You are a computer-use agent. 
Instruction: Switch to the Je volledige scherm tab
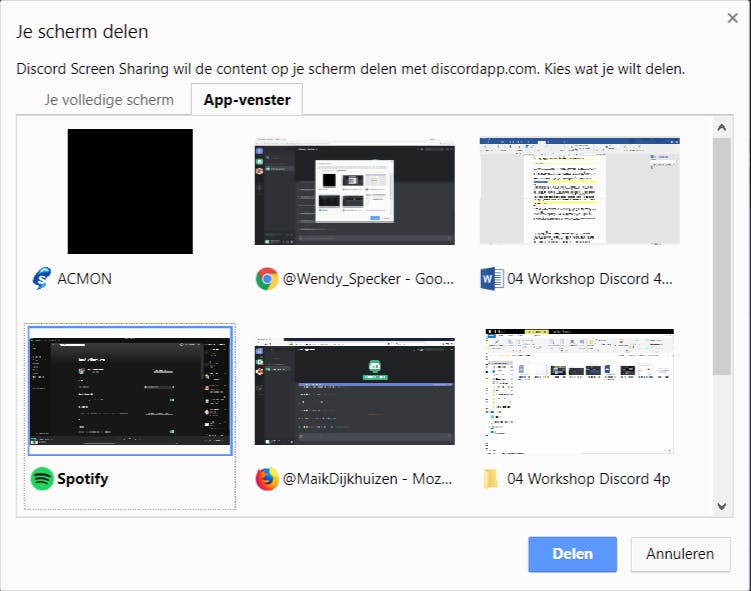pyautogui.click(x=109, y=100)
